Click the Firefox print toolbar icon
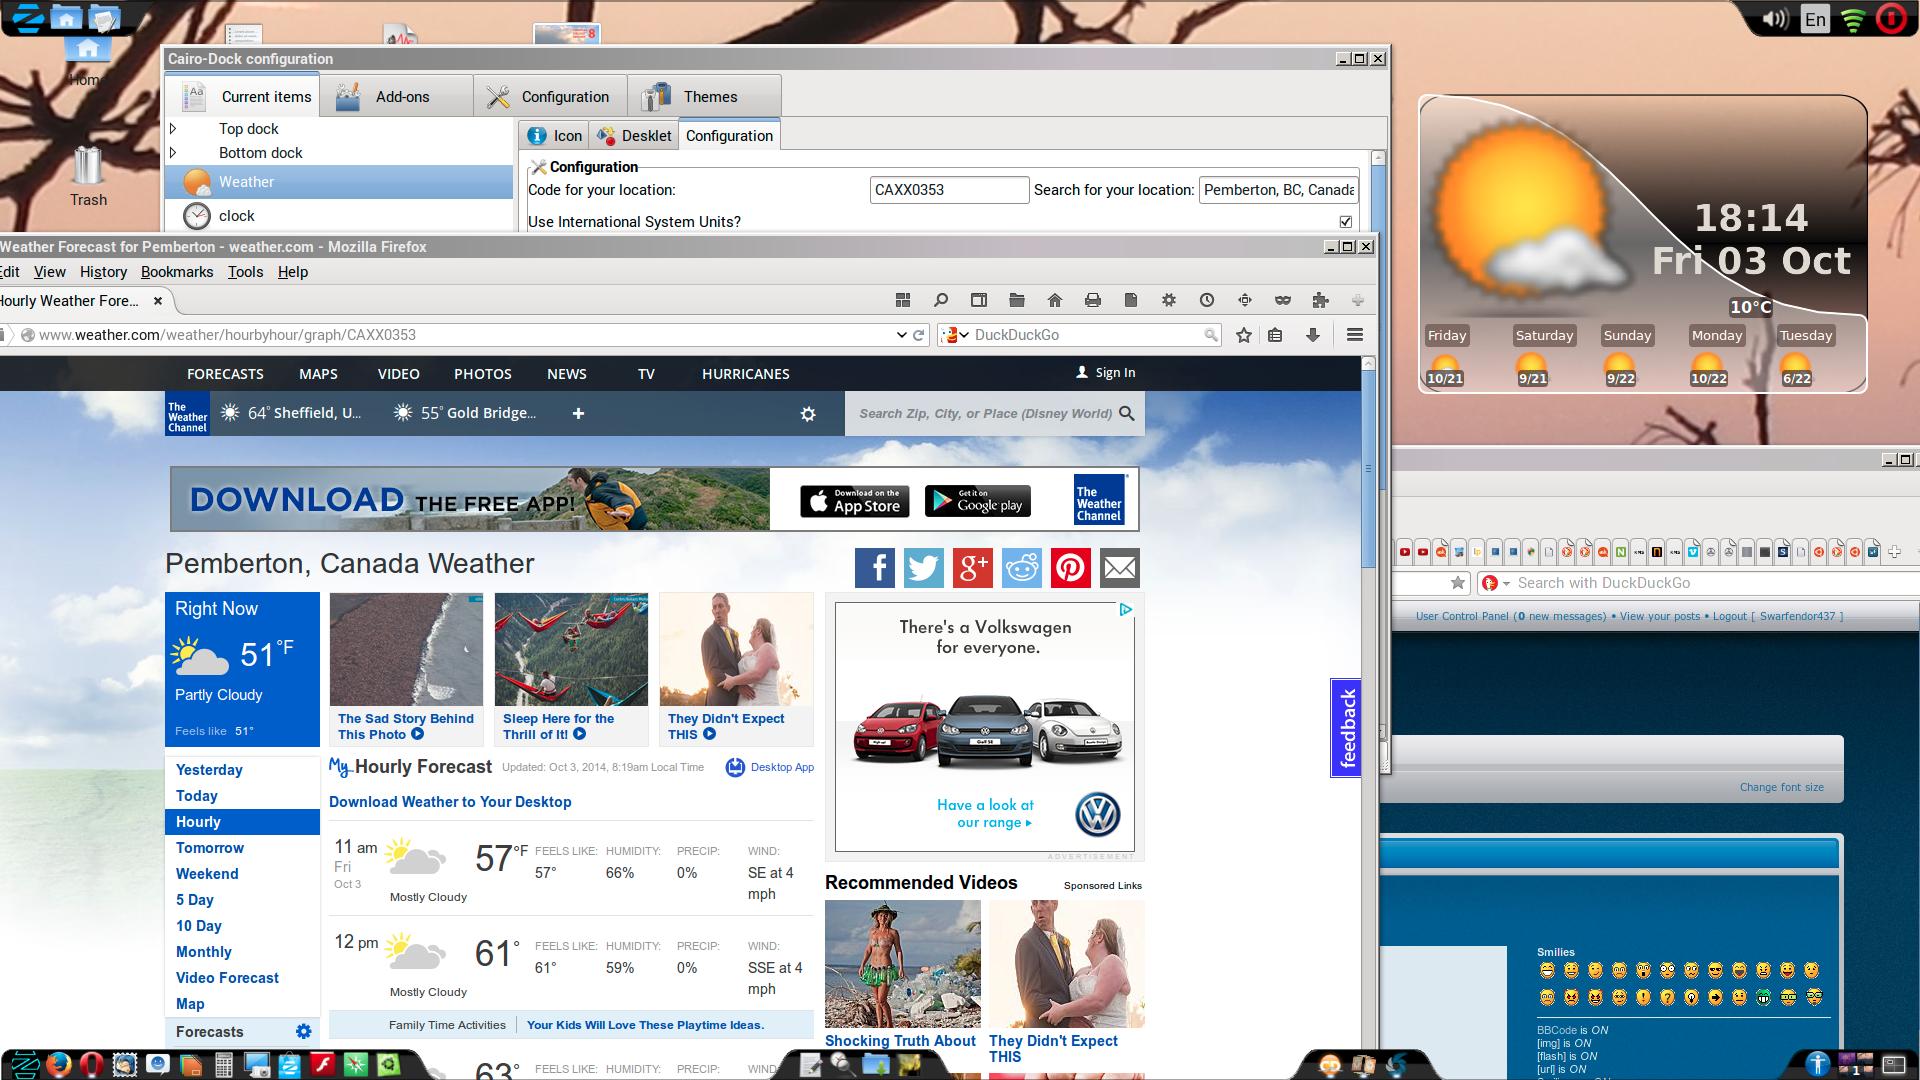Image resolution: width=1920 pixels, height=1080 pixels. tap(1092, 300)
